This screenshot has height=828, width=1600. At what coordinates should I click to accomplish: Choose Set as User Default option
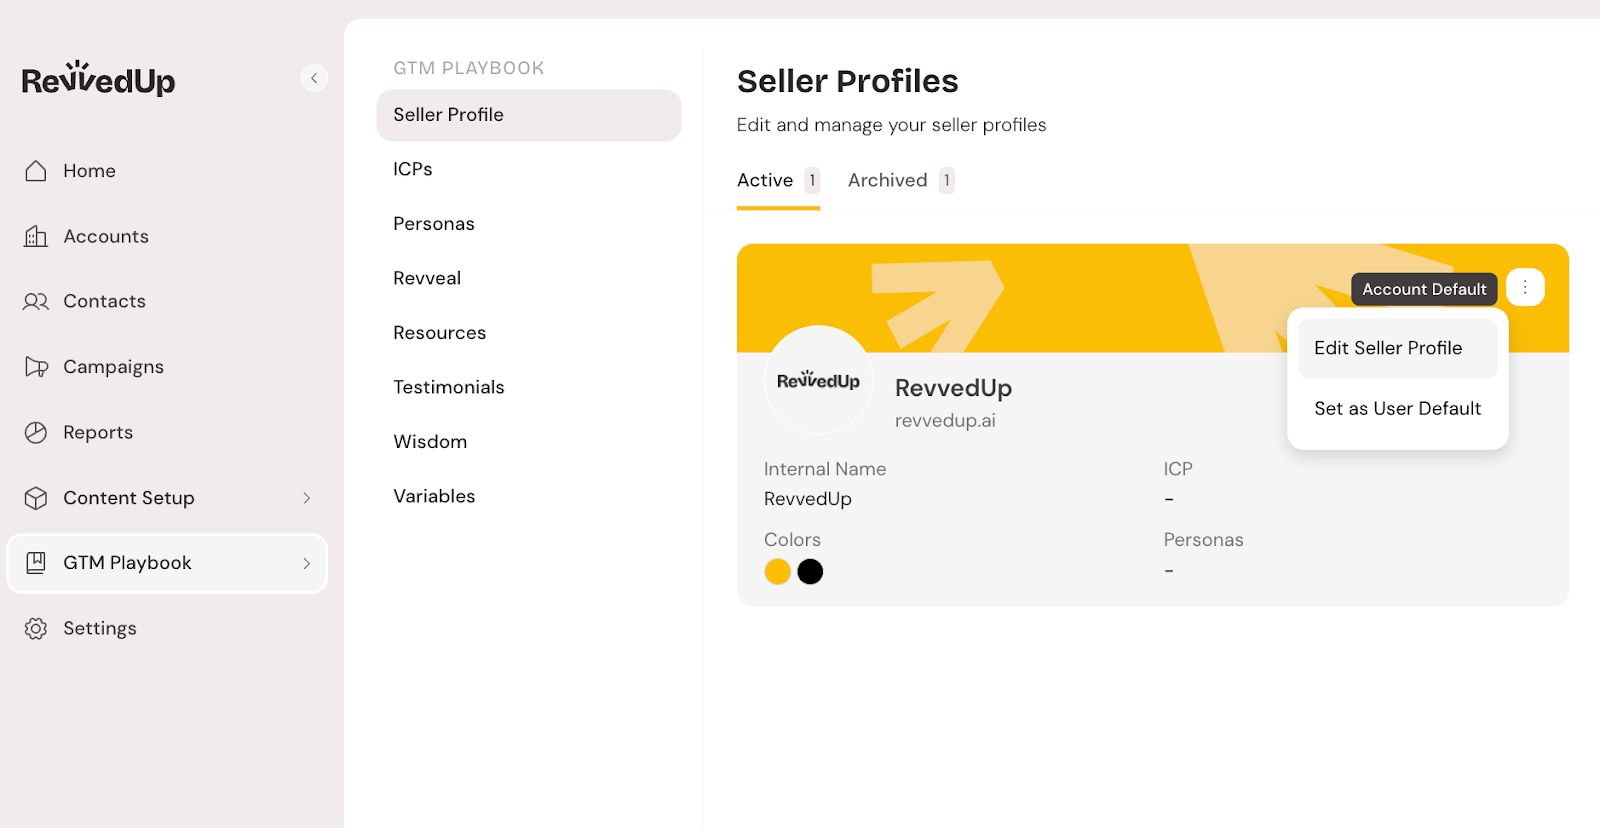(1397, 409)
